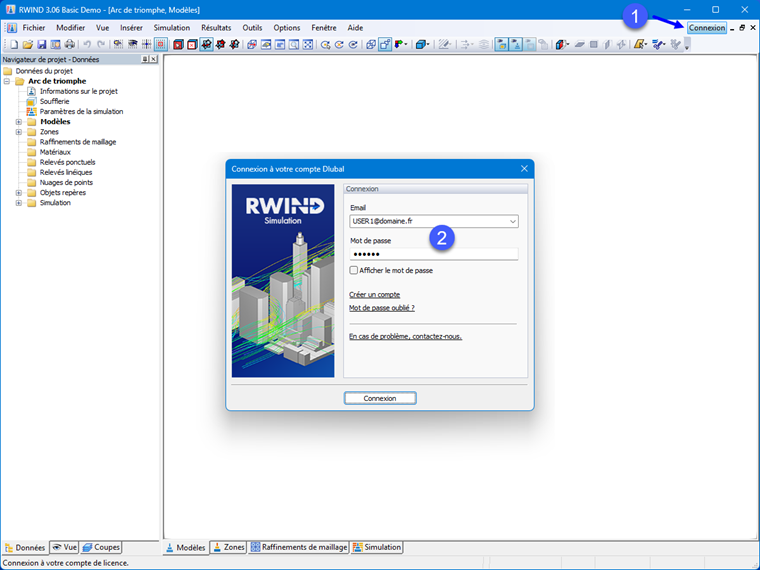
Task: Toggle the red-square highlighted toolbar button
Action: pyautogui.click(x=161, y=45)
